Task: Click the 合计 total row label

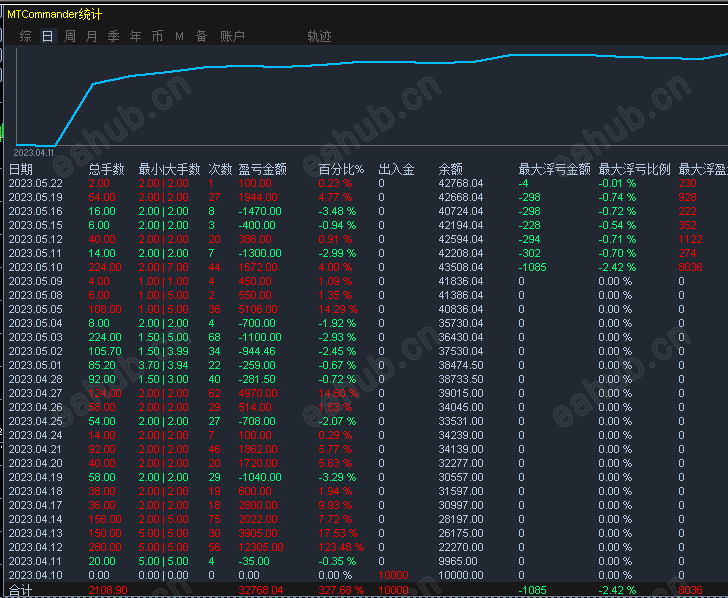Action: point(20,591)
